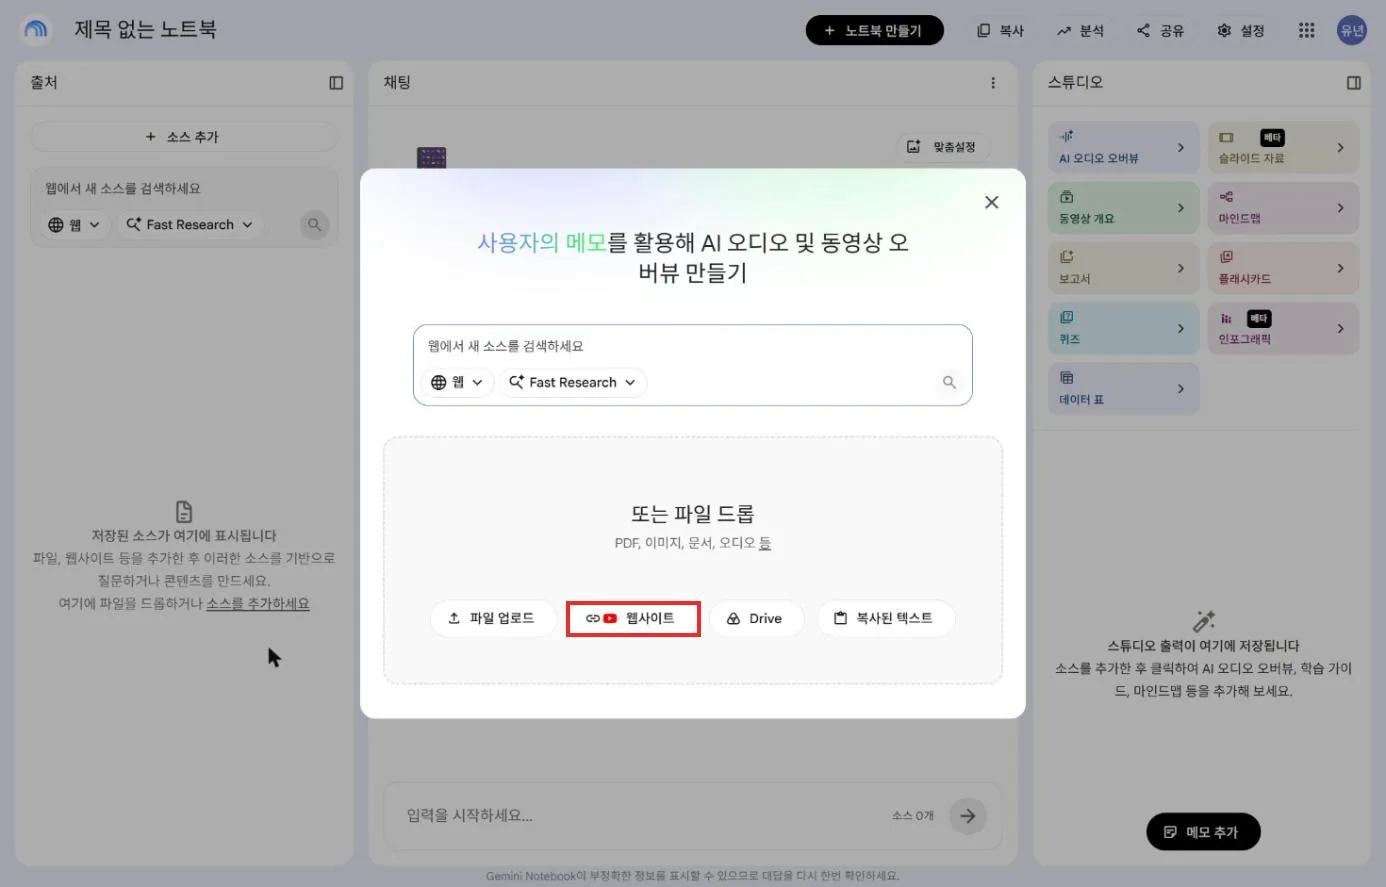1386x887 pixels.
Task: Click 맞춤설정 customize button in chat
Action: 941,147
